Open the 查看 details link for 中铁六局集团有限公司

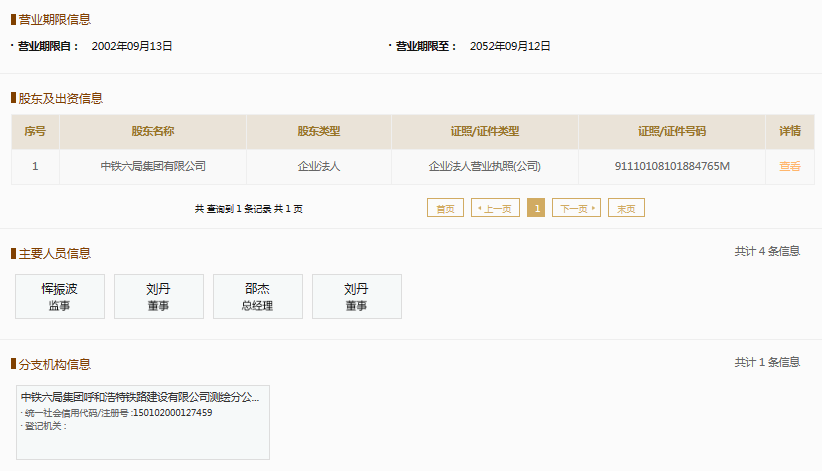point(789,166)
